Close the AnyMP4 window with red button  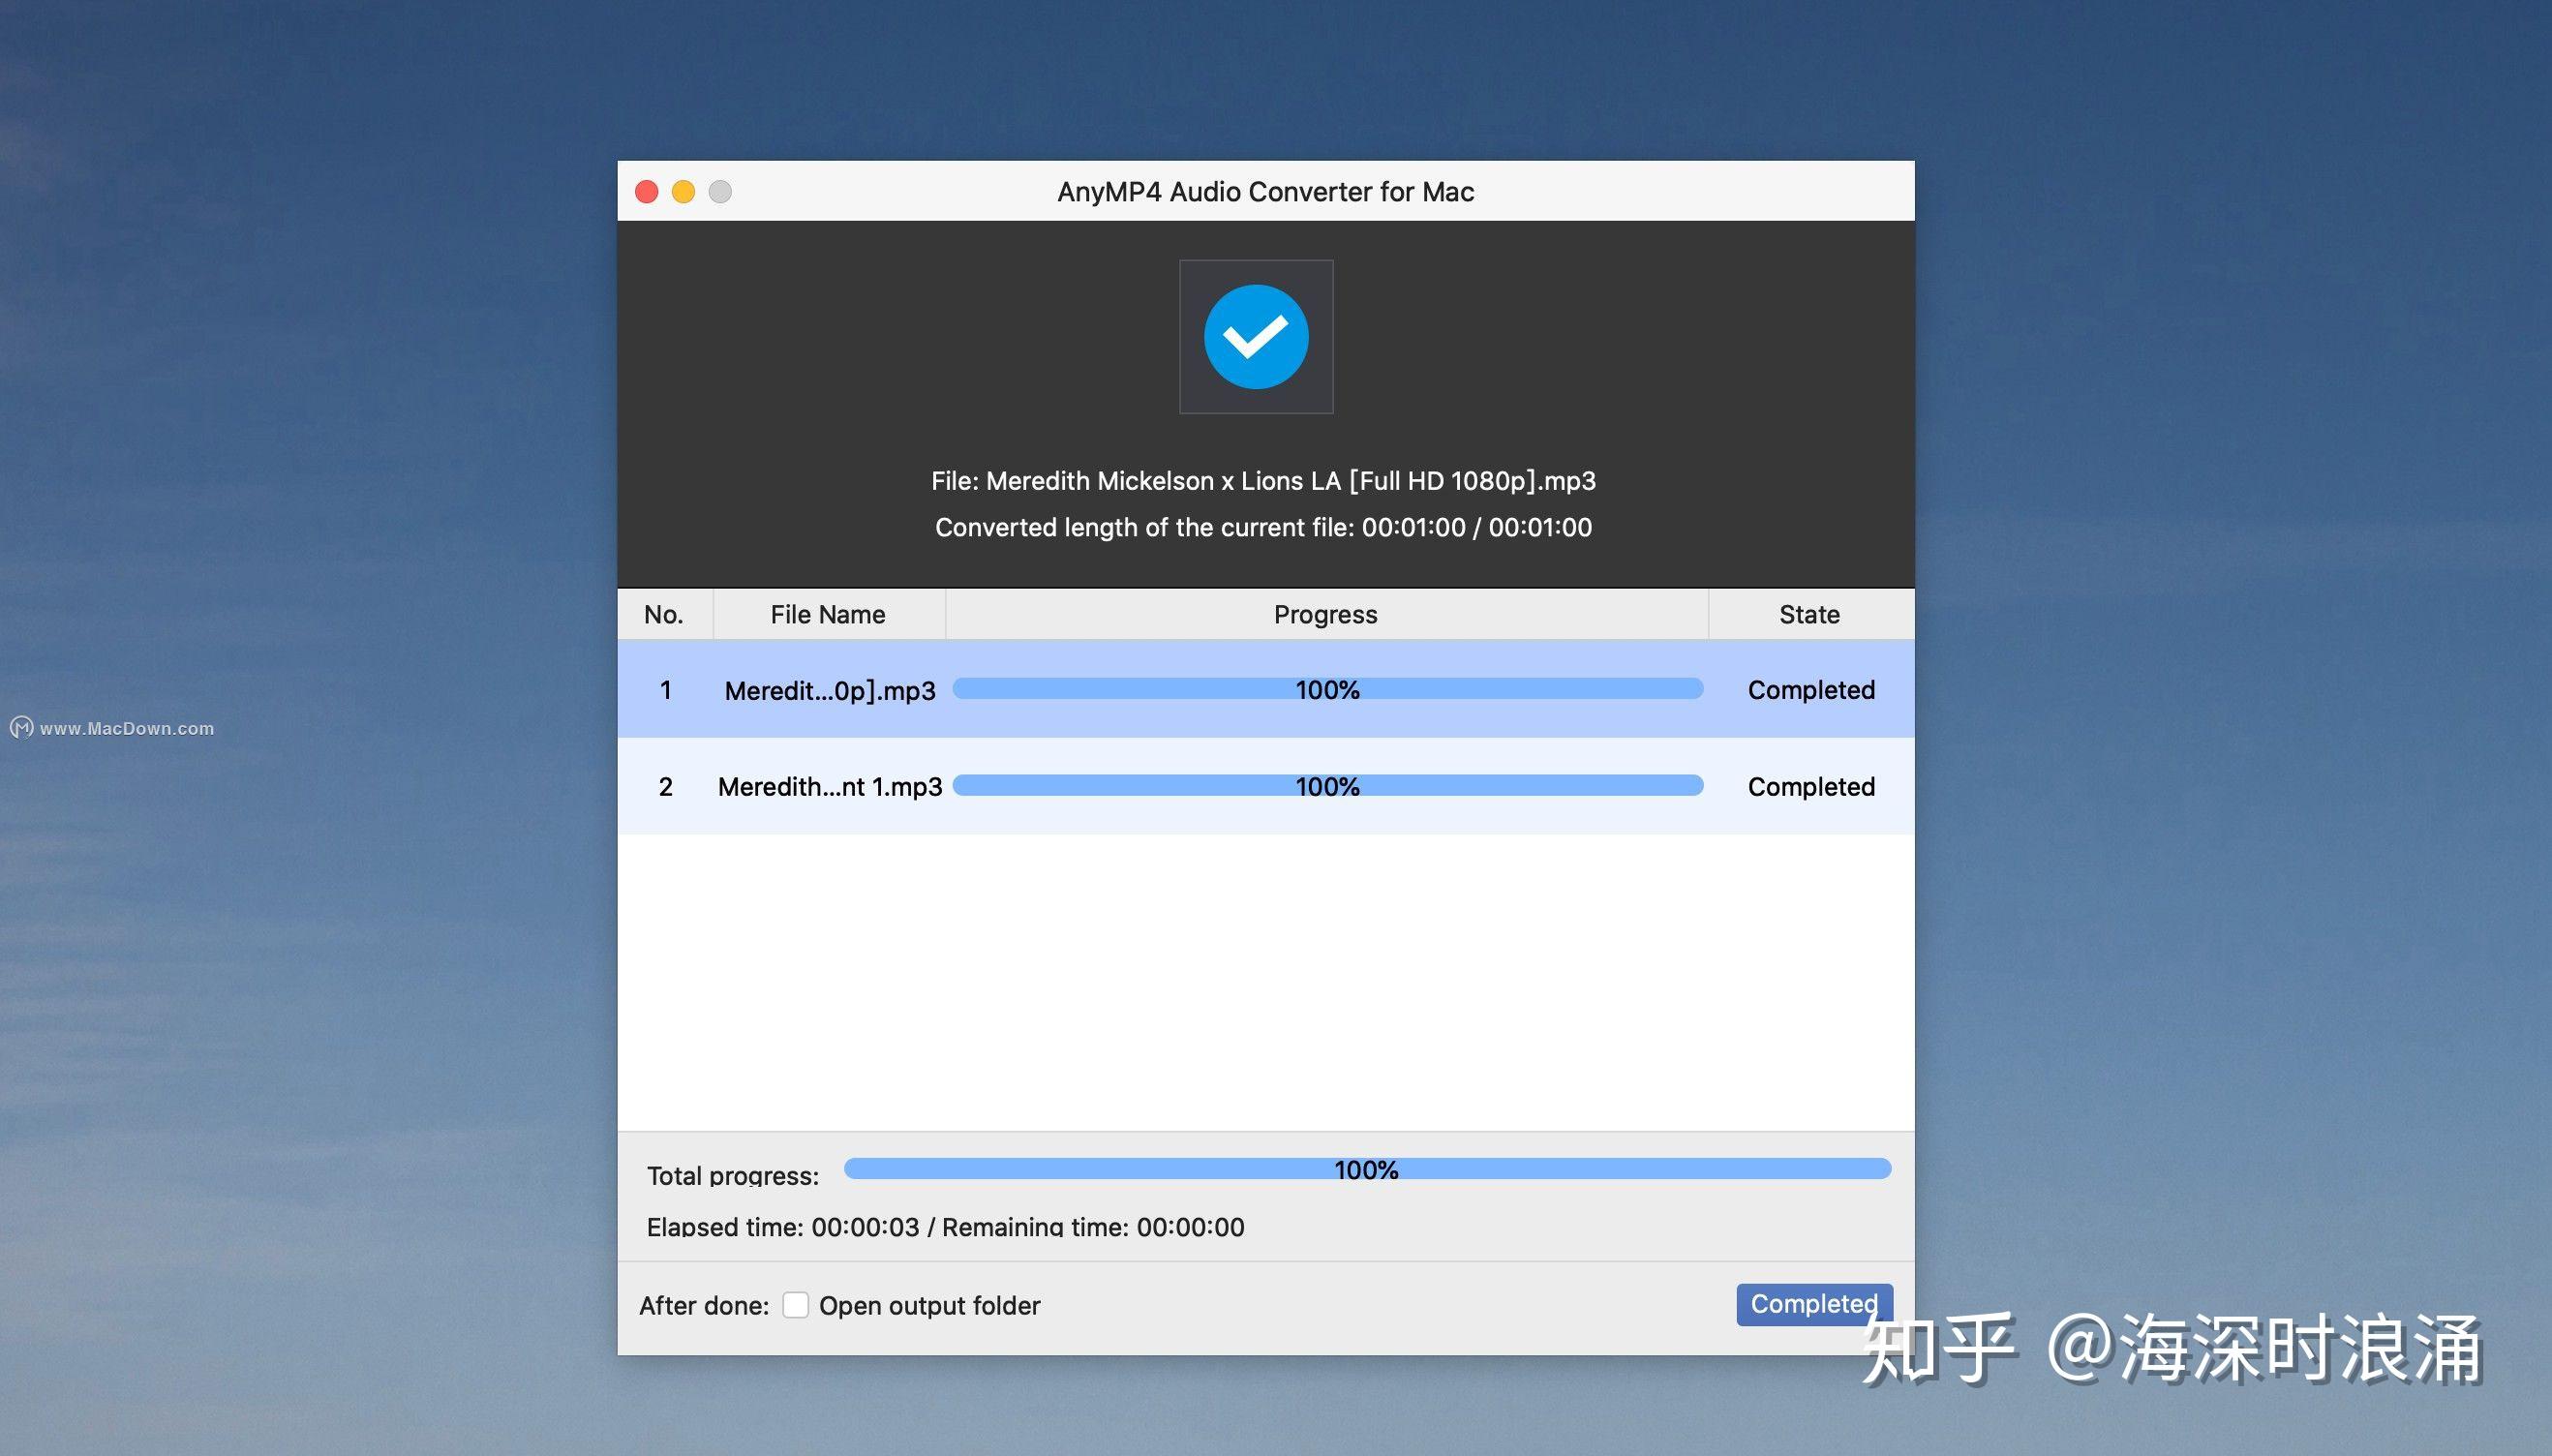[647, 191]
